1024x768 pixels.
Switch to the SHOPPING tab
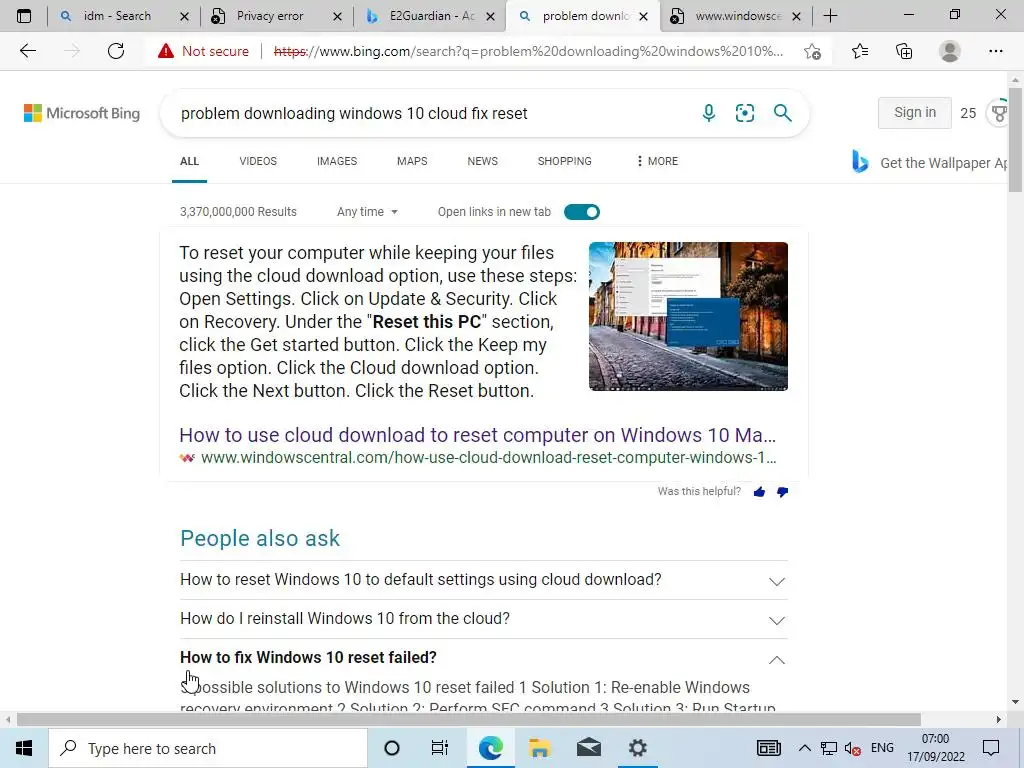pyautogui.click(x=565, y=161)
